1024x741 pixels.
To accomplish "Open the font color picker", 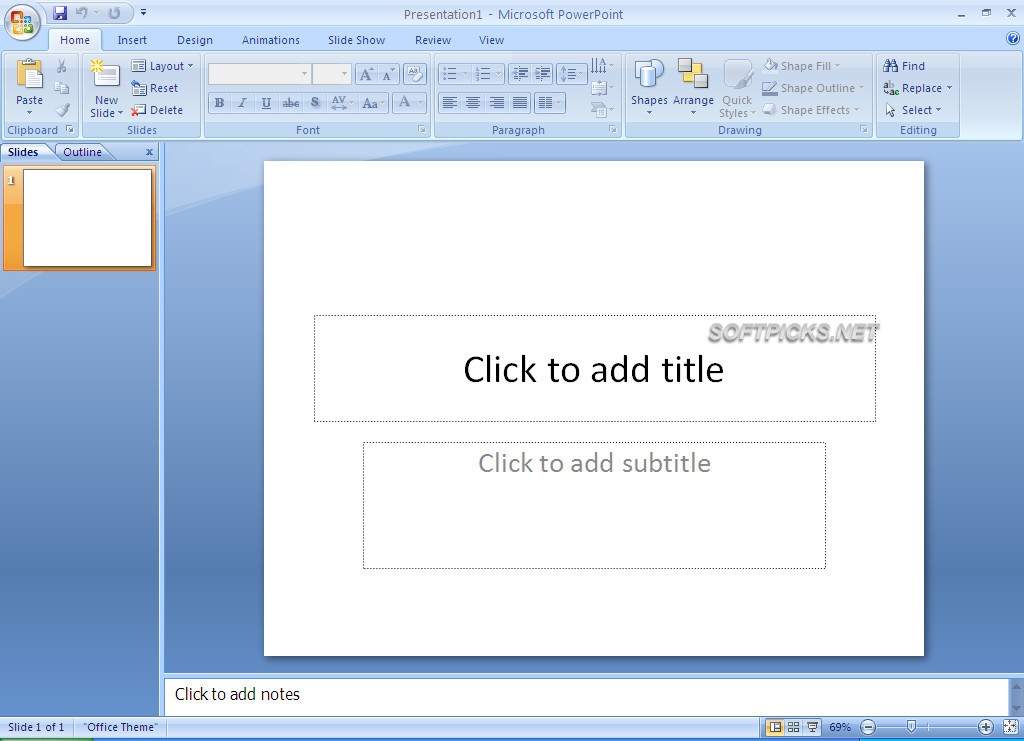I will 411,102.
